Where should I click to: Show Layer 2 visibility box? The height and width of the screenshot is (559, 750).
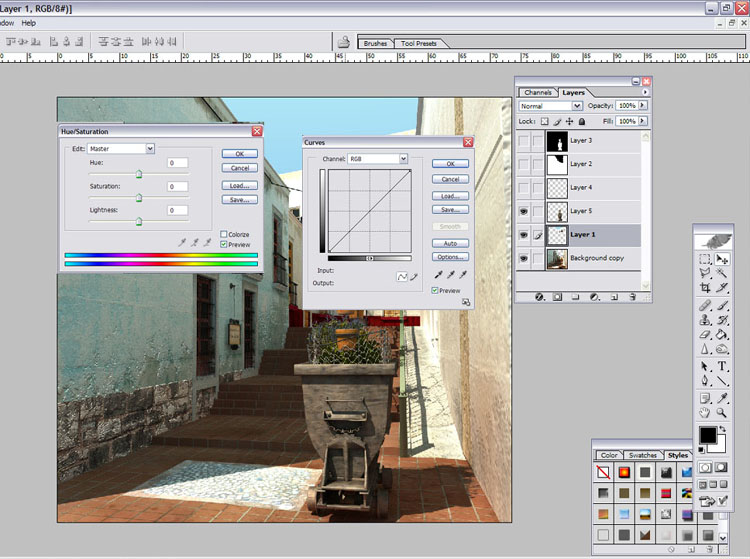tap(524, 164)
